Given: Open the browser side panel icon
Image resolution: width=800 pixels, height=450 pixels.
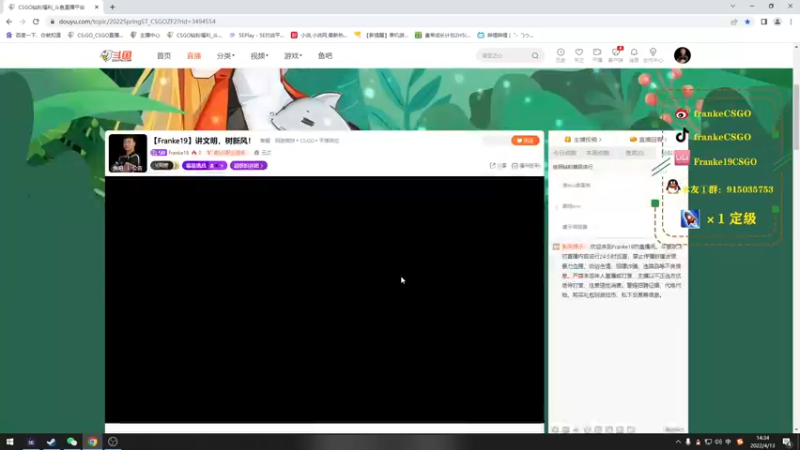Looking at the screenshot, I should [764, 21].
